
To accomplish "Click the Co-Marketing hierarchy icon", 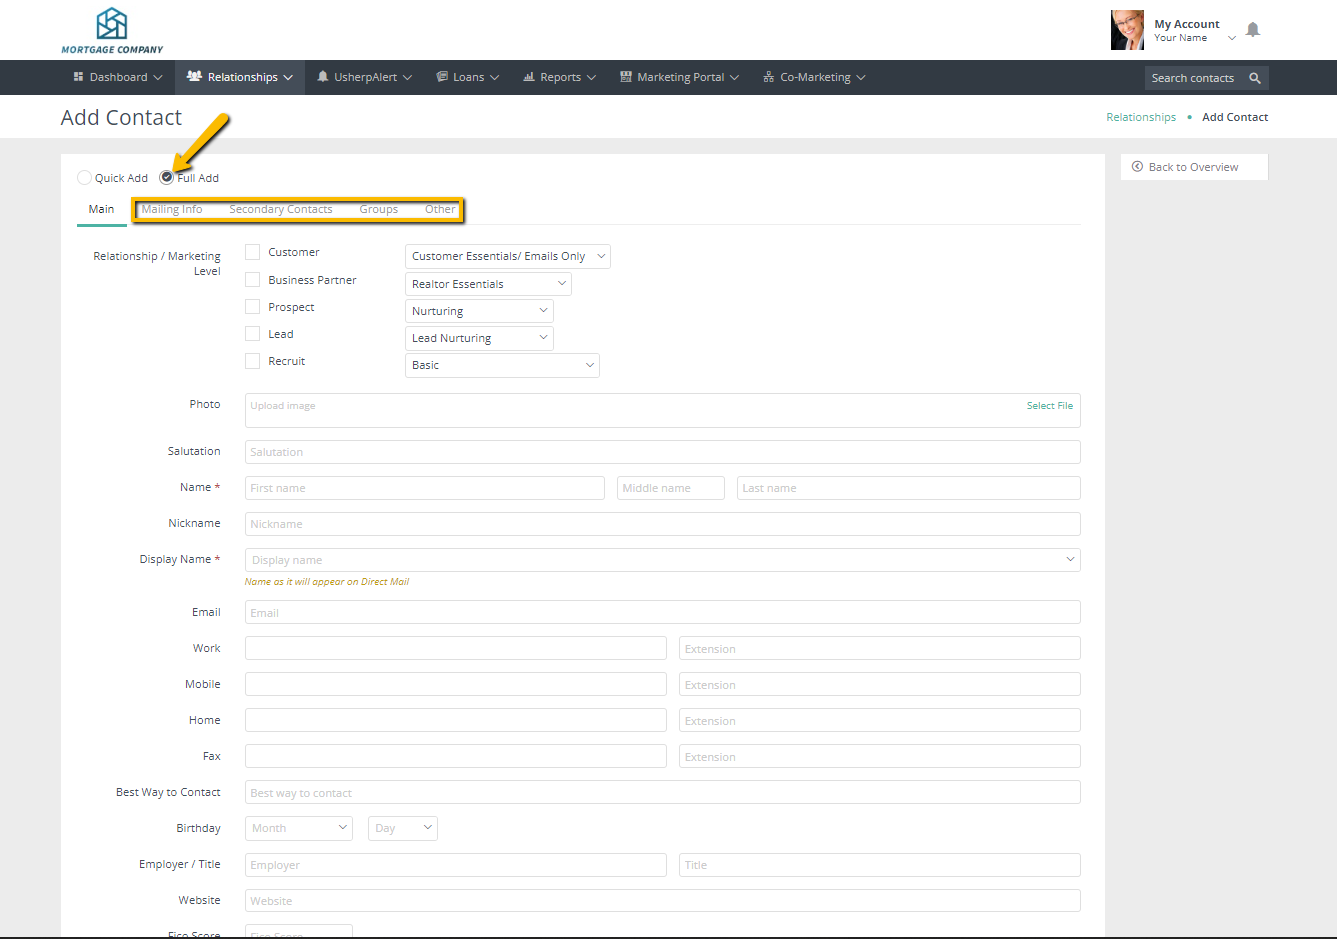I will (x=768, y=77).
